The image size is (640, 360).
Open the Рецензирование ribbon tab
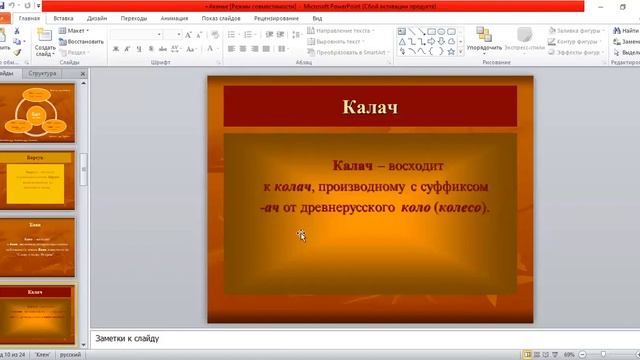coord(276,18)
